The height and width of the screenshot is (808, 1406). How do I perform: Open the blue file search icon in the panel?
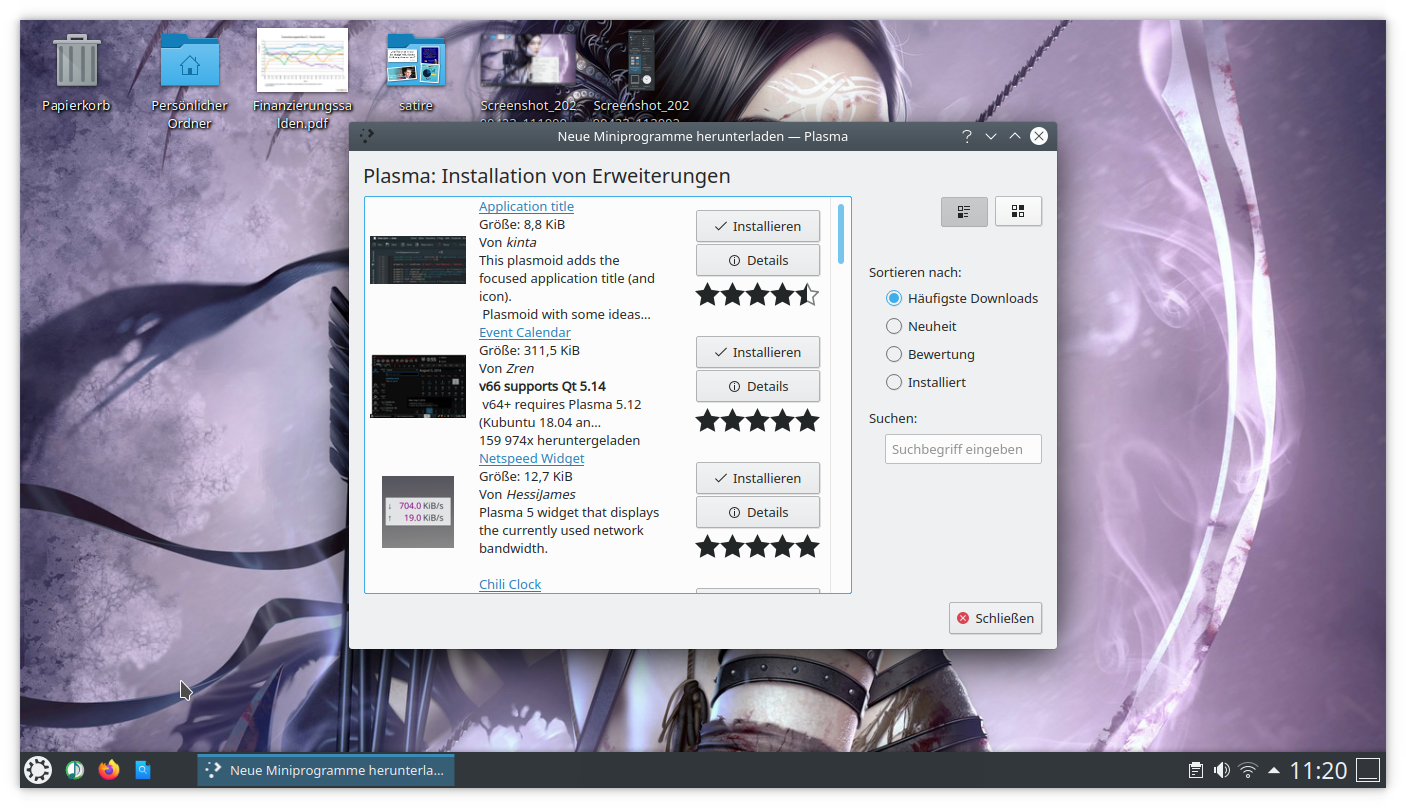(x=143, y=770)
